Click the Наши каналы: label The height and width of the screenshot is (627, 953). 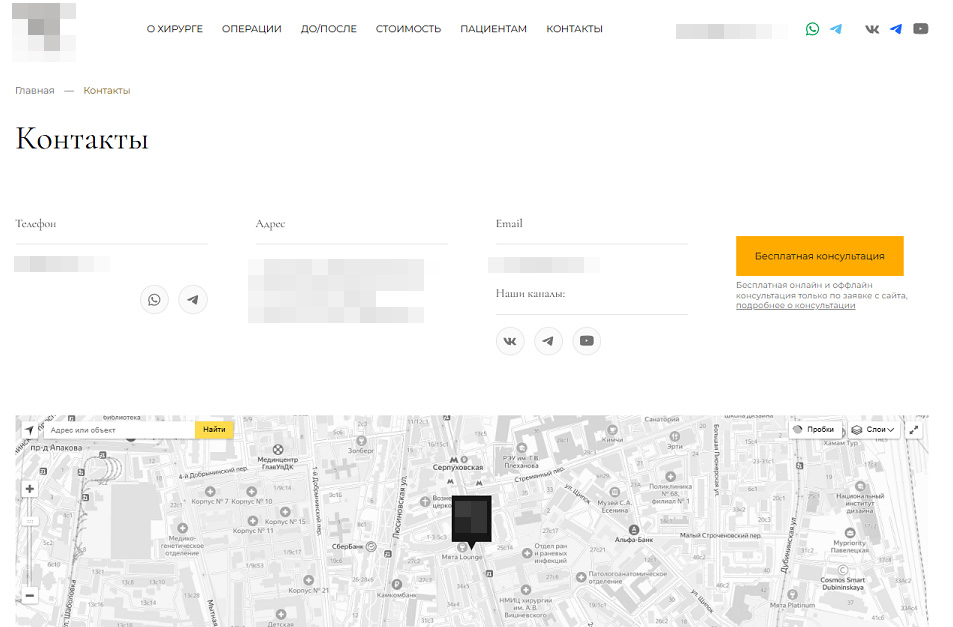click(531, 293)
